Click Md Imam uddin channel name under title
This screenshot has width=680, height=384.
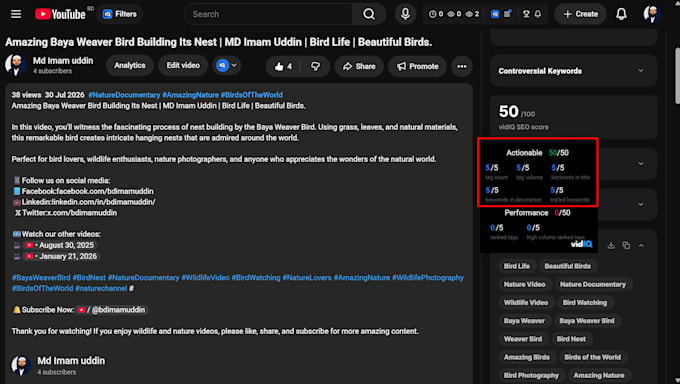(x=63, y=61)
